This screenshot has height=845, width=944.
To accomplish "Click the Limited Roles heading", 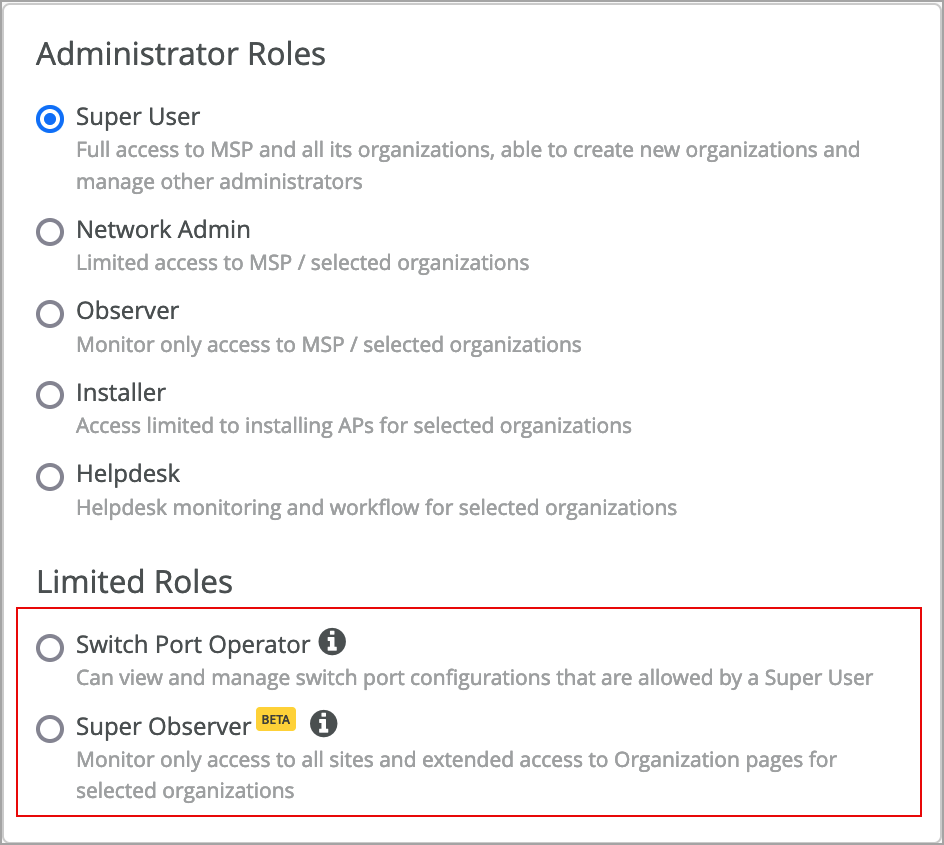I will (x=134, y=582).
